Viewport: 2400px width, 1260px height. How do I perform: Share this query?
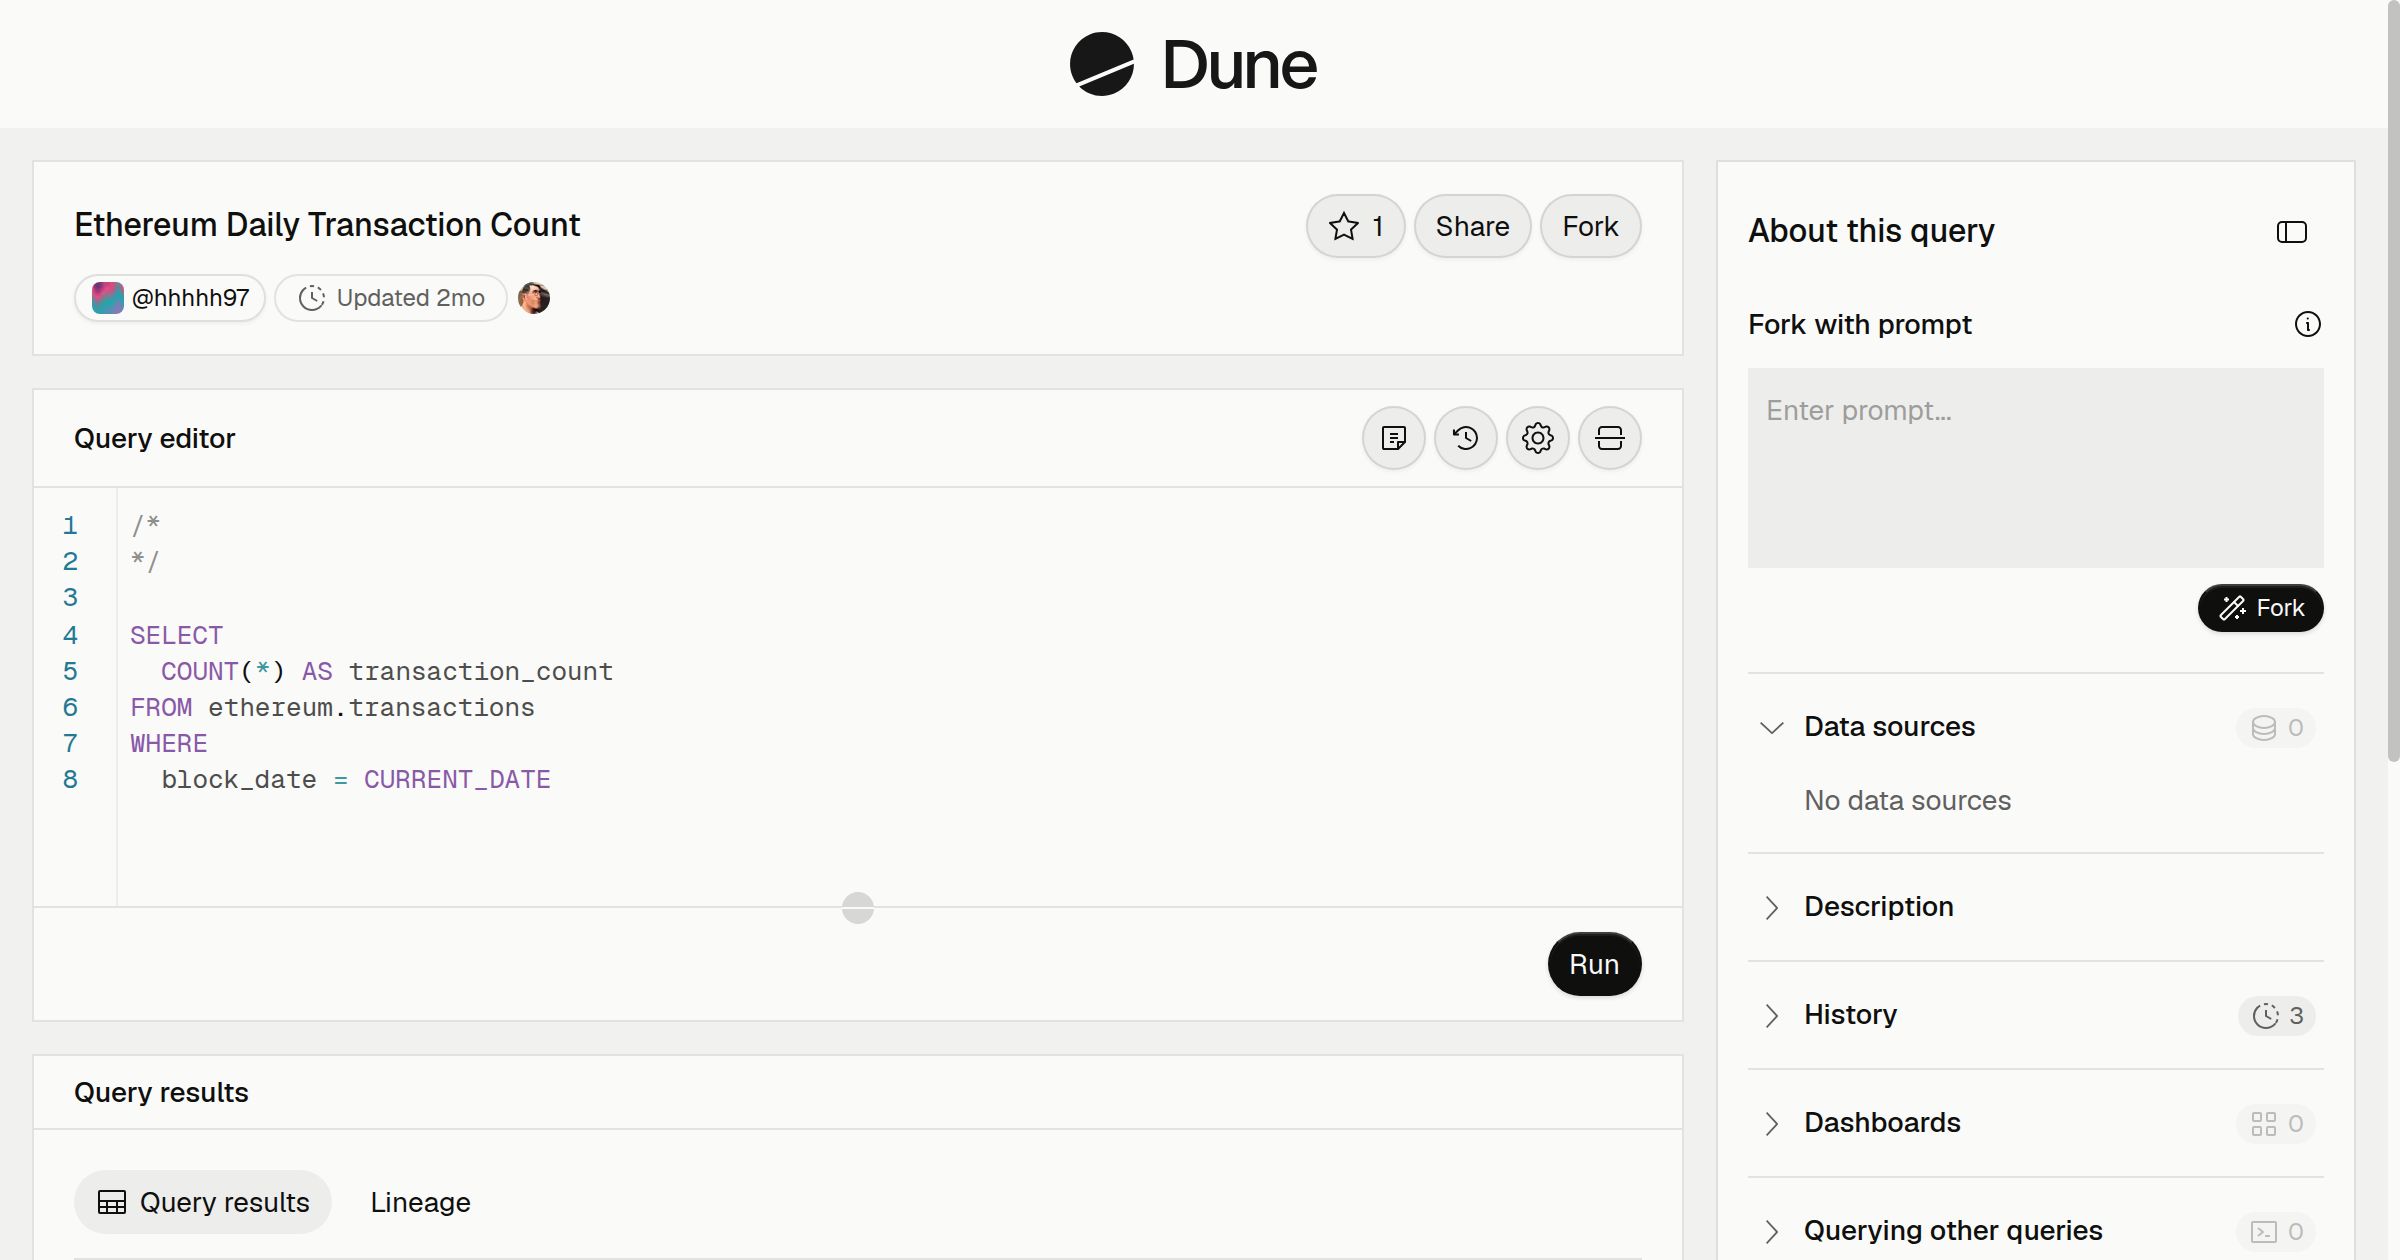[x=1472, y=226]
